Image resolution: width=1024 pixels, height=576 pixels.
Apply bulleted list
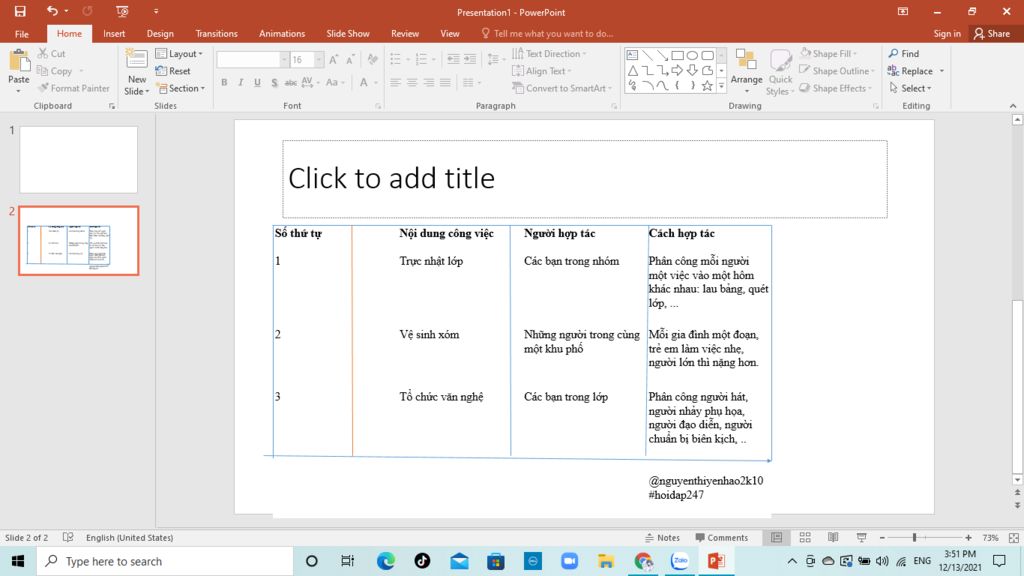click(395, 59)
